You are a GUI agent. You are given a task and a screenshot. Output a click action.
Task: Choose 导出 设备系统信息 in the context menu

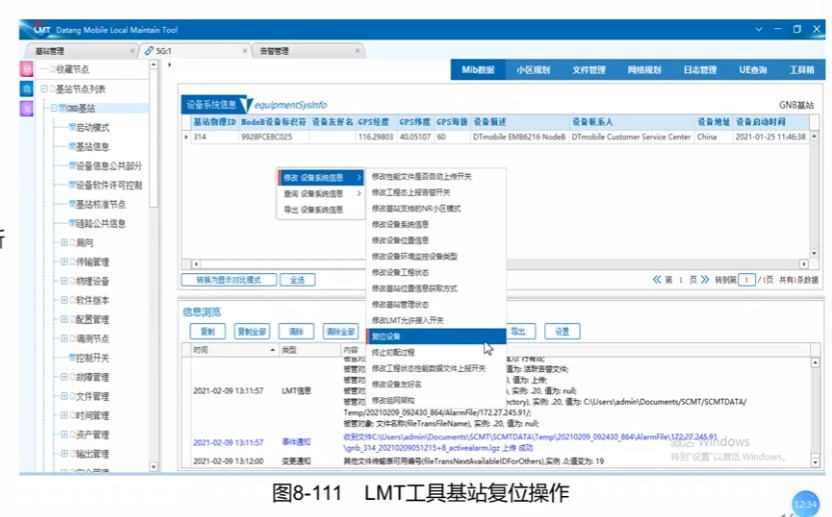(x=321, y=209)
